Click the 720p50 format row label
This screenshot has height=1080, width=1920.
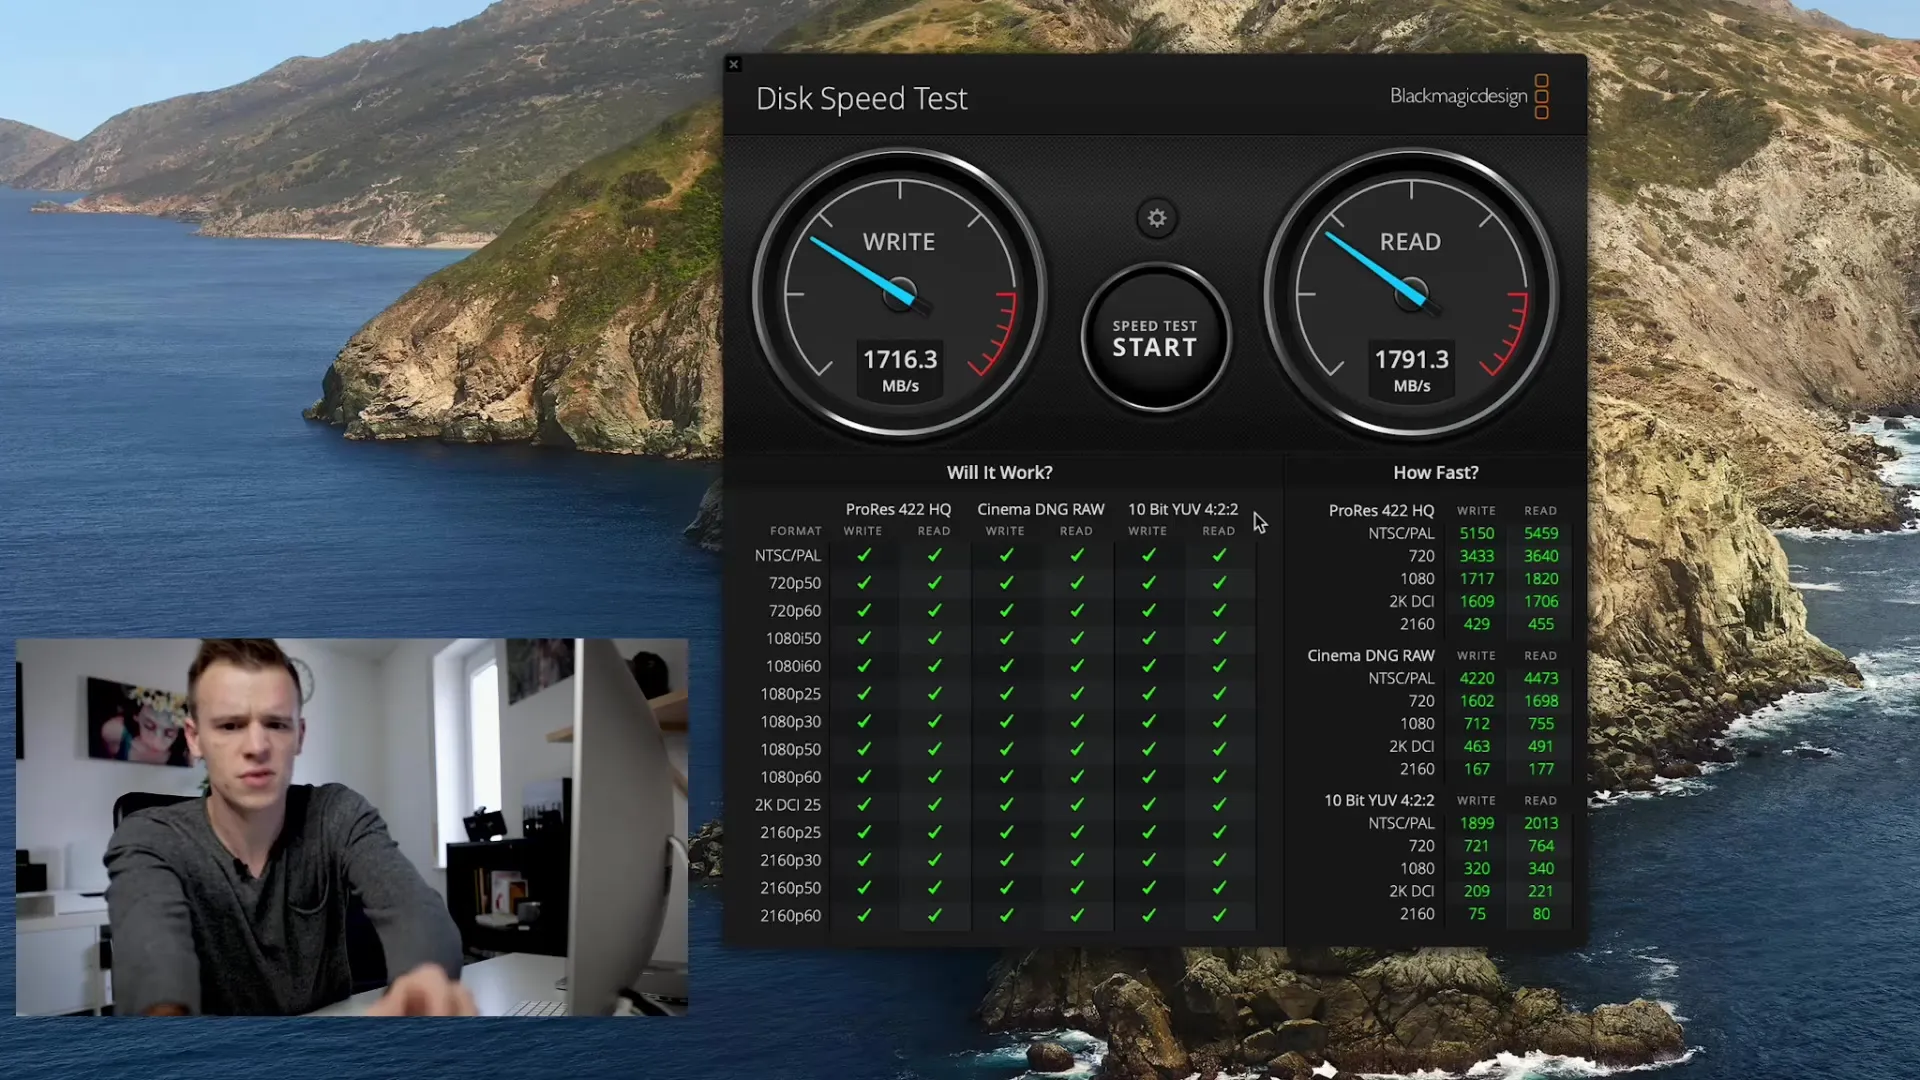pos(794,583)
